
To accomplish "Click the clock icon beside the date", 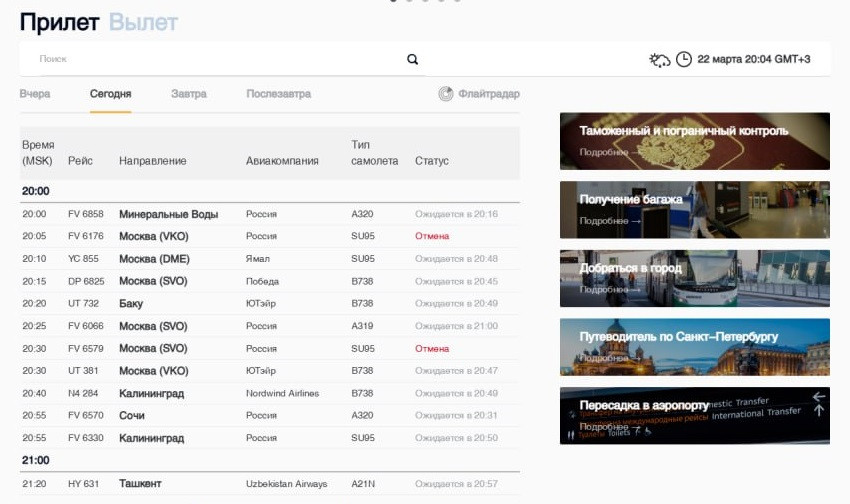I will 684,60.
